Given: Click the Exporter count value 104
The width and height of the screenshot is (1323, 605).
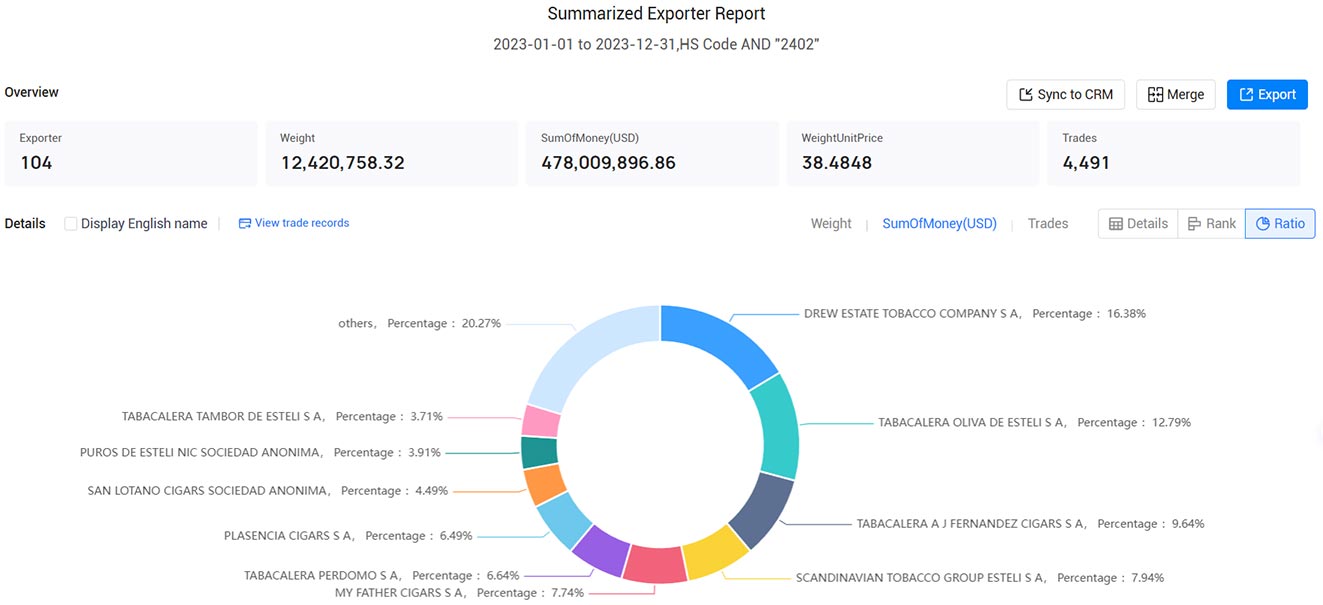Looking at the screenshot, I should [36, 162].
